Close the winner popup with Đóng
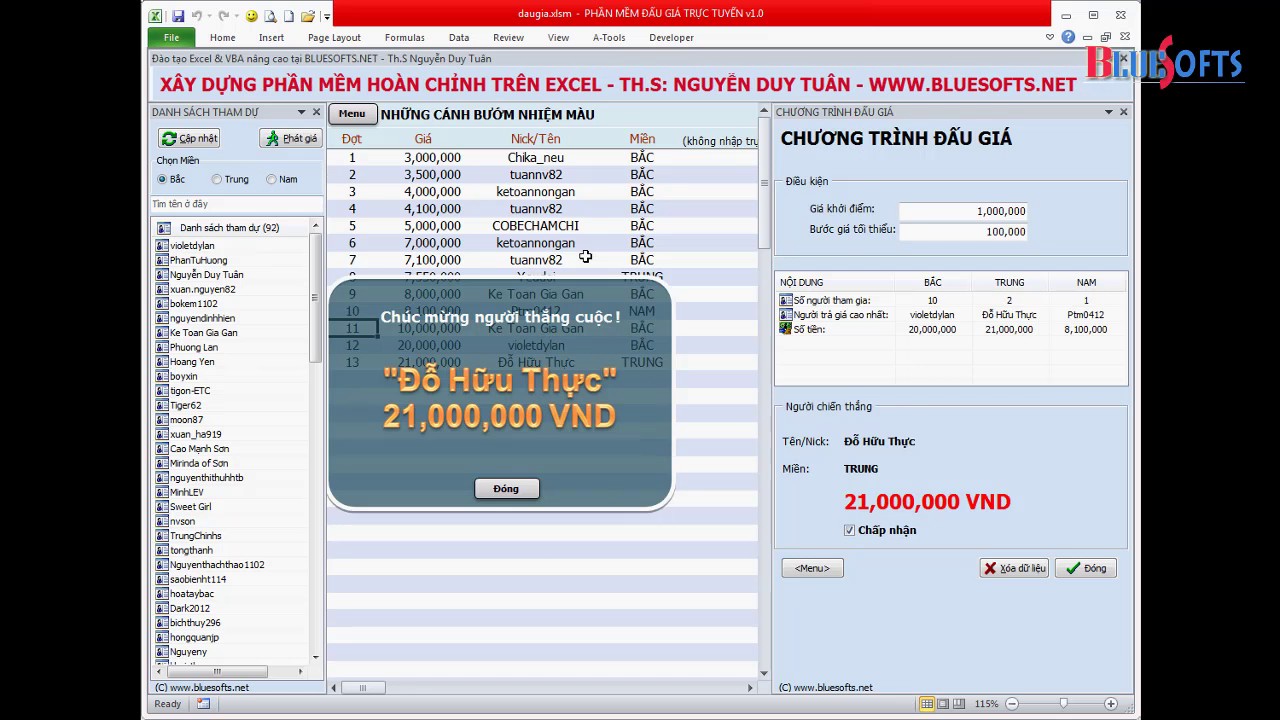The image size is (1280, 720). point(506,488)
